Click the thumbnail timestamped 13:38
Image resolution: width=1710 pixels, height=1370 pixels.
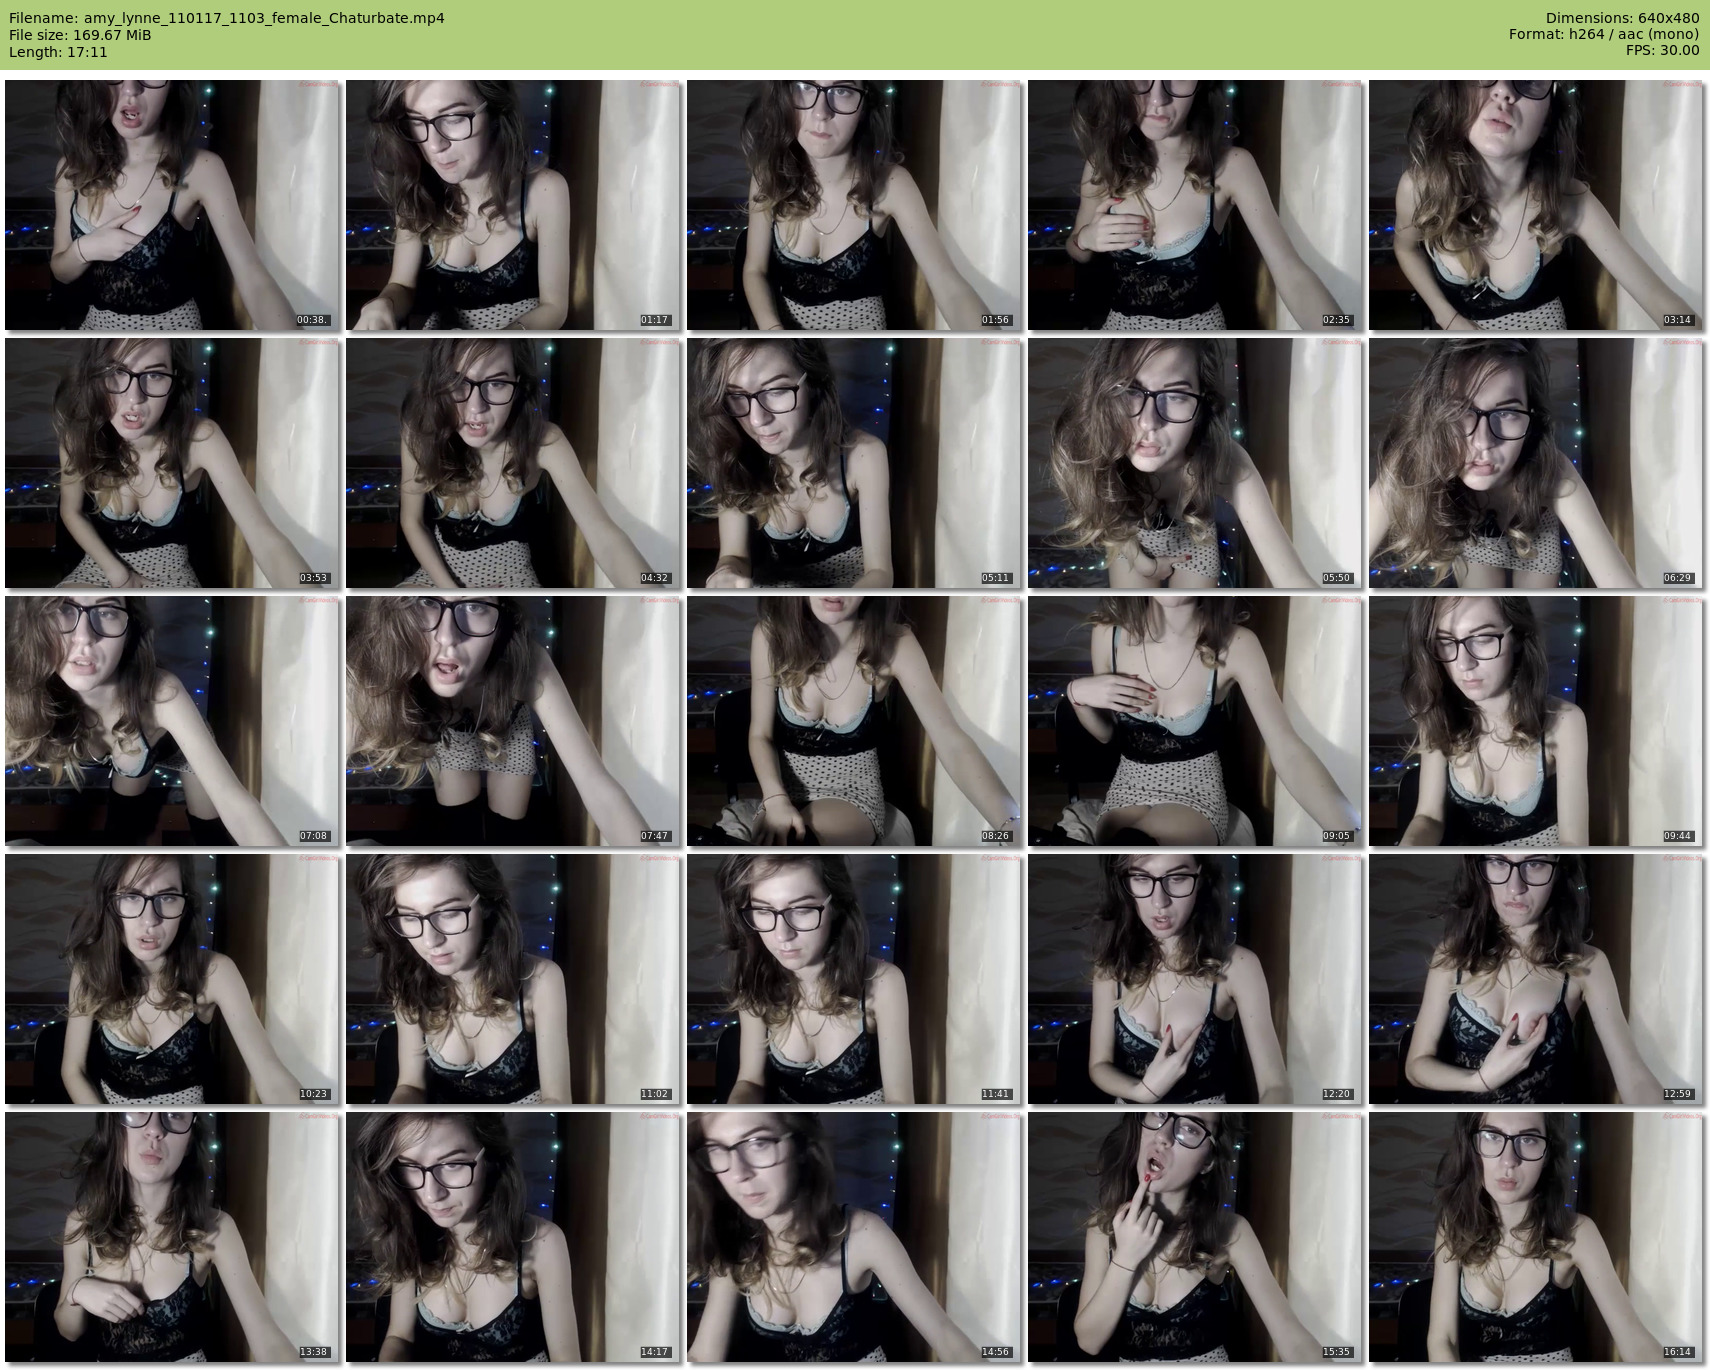click(172, 1237)
